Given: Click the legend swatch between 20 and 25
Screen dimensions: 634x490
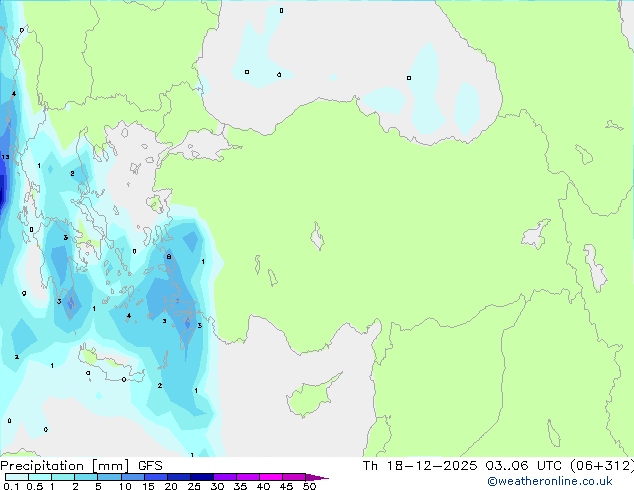Looking at the screenshot, I should (178, 477).
